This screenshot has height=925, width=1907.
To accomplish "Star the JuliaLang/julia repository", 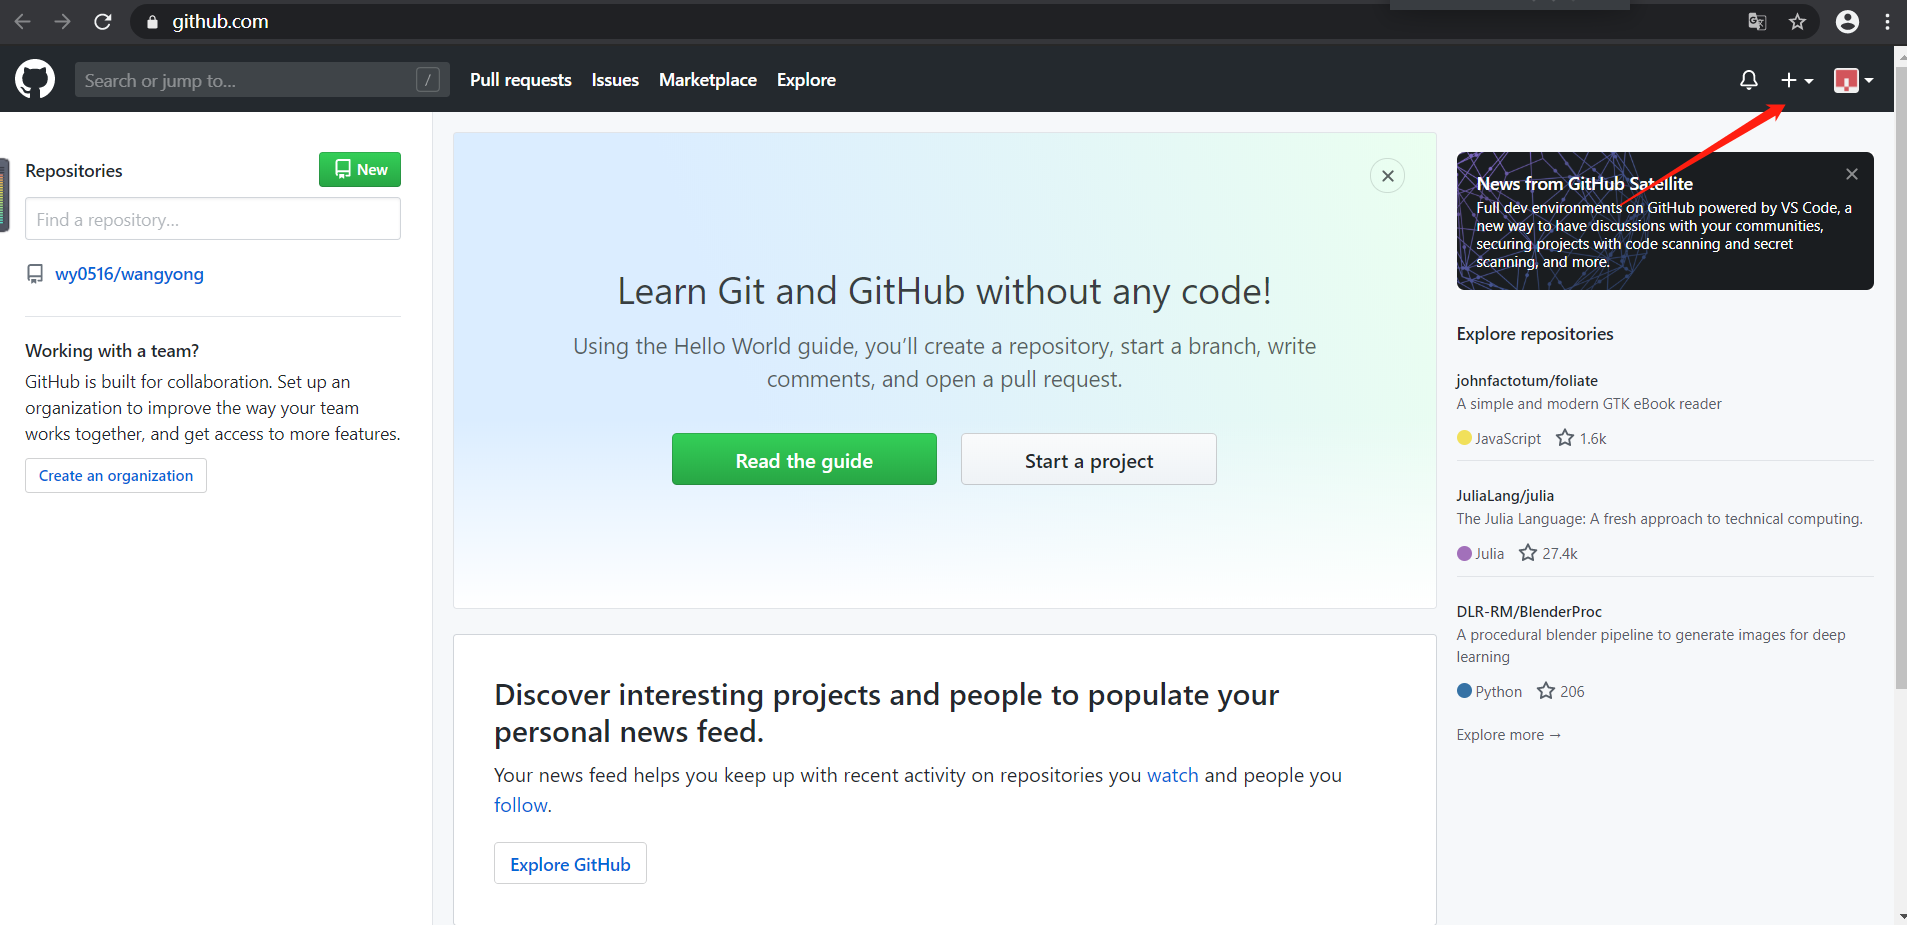I will tap(1528, 553).
